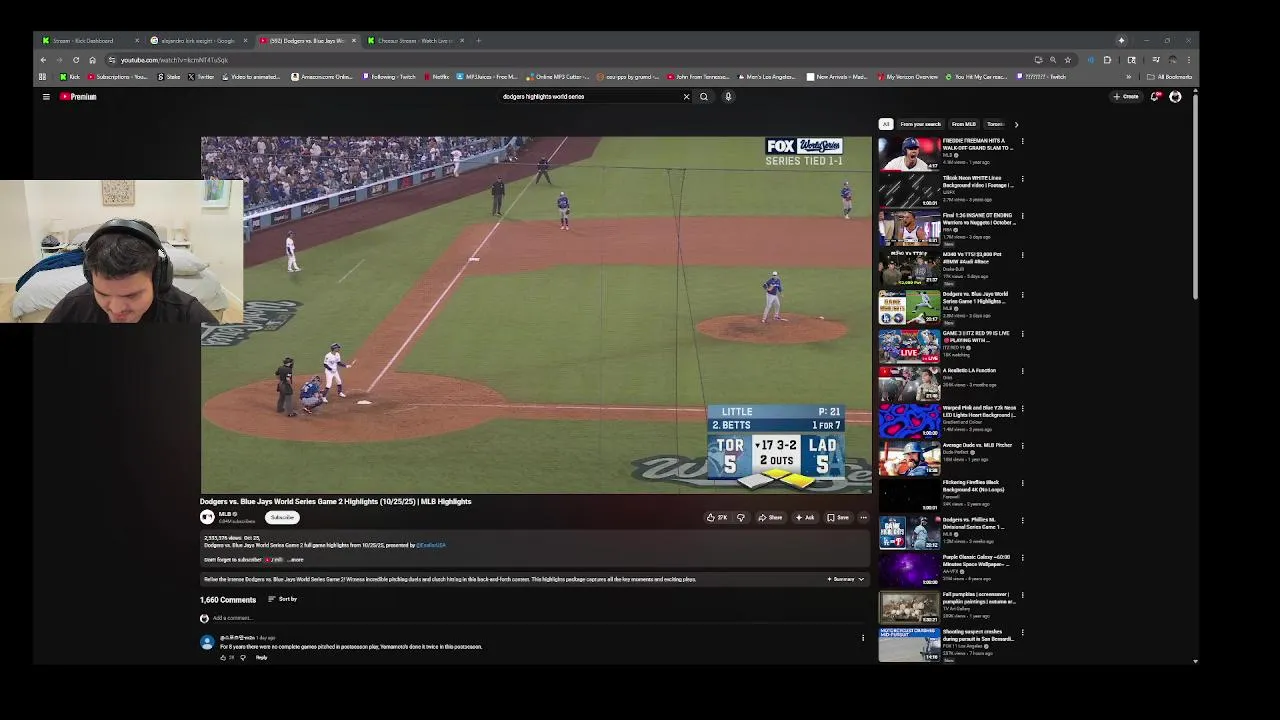Close the Dodgers vs. Blue Jays tab

[x=353, y=41]
